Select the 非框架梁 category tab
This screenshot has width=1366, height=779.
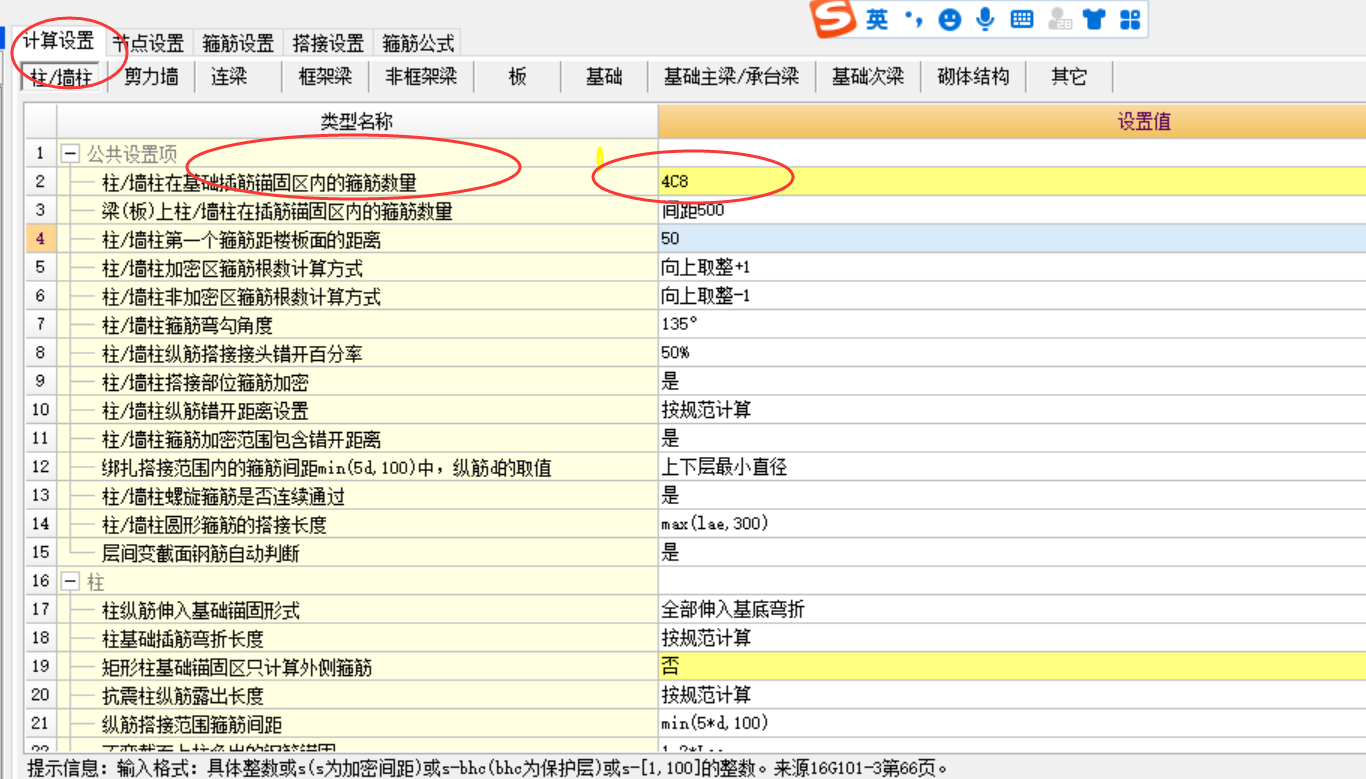(x=421, y=77)
